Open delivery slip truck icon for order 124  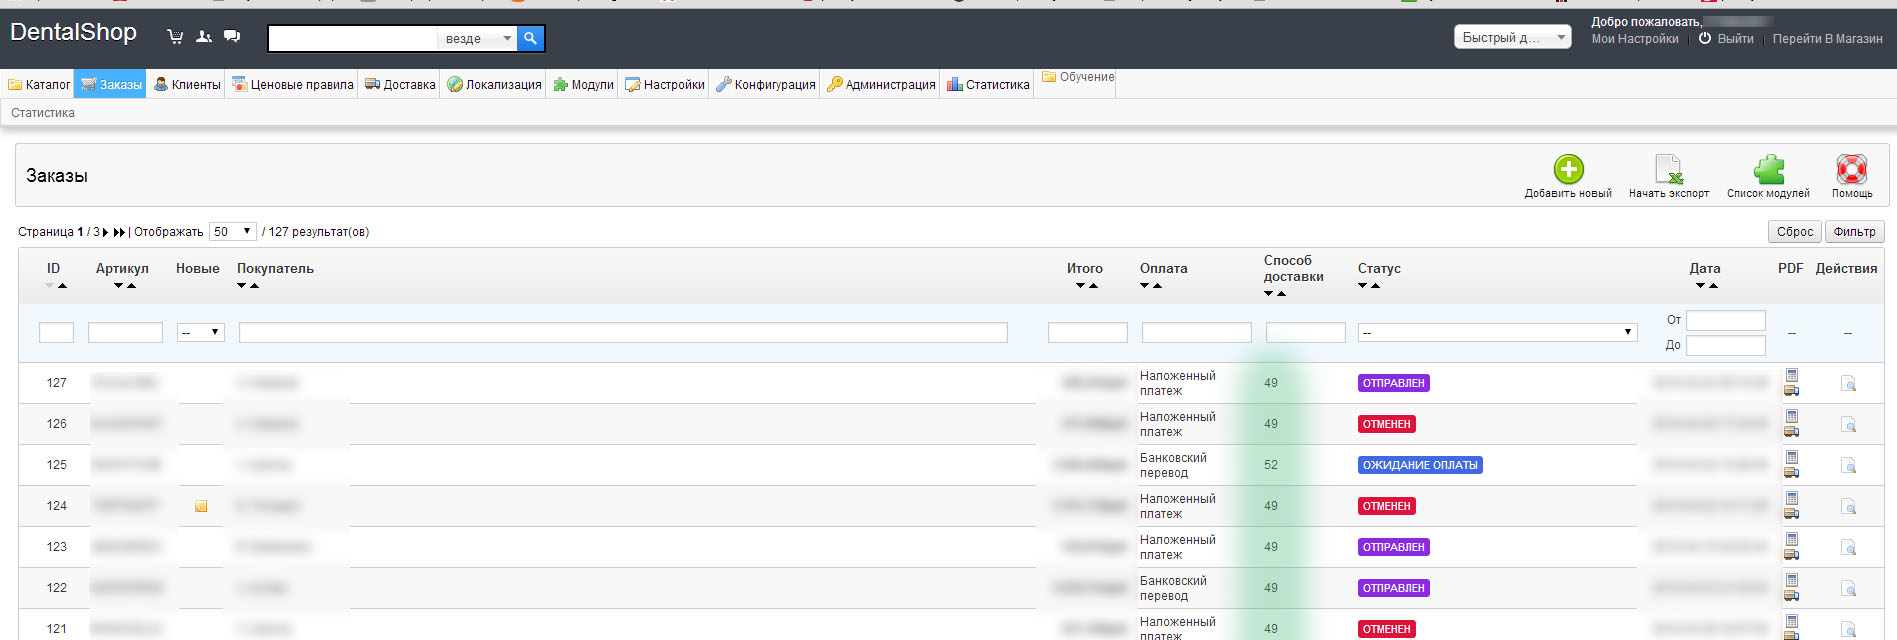coord(1791,513)
